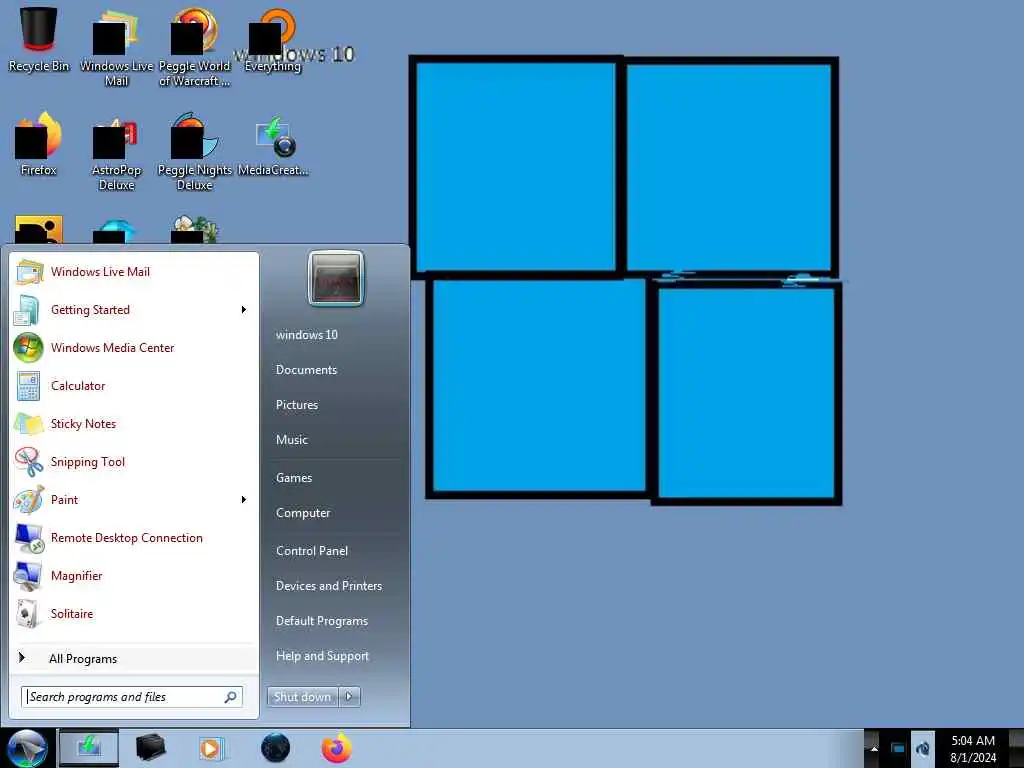This screenshot has width=1024, height=768.
Task: Expand Getting Started submenu arrow
Action: [x=244, y=310]
